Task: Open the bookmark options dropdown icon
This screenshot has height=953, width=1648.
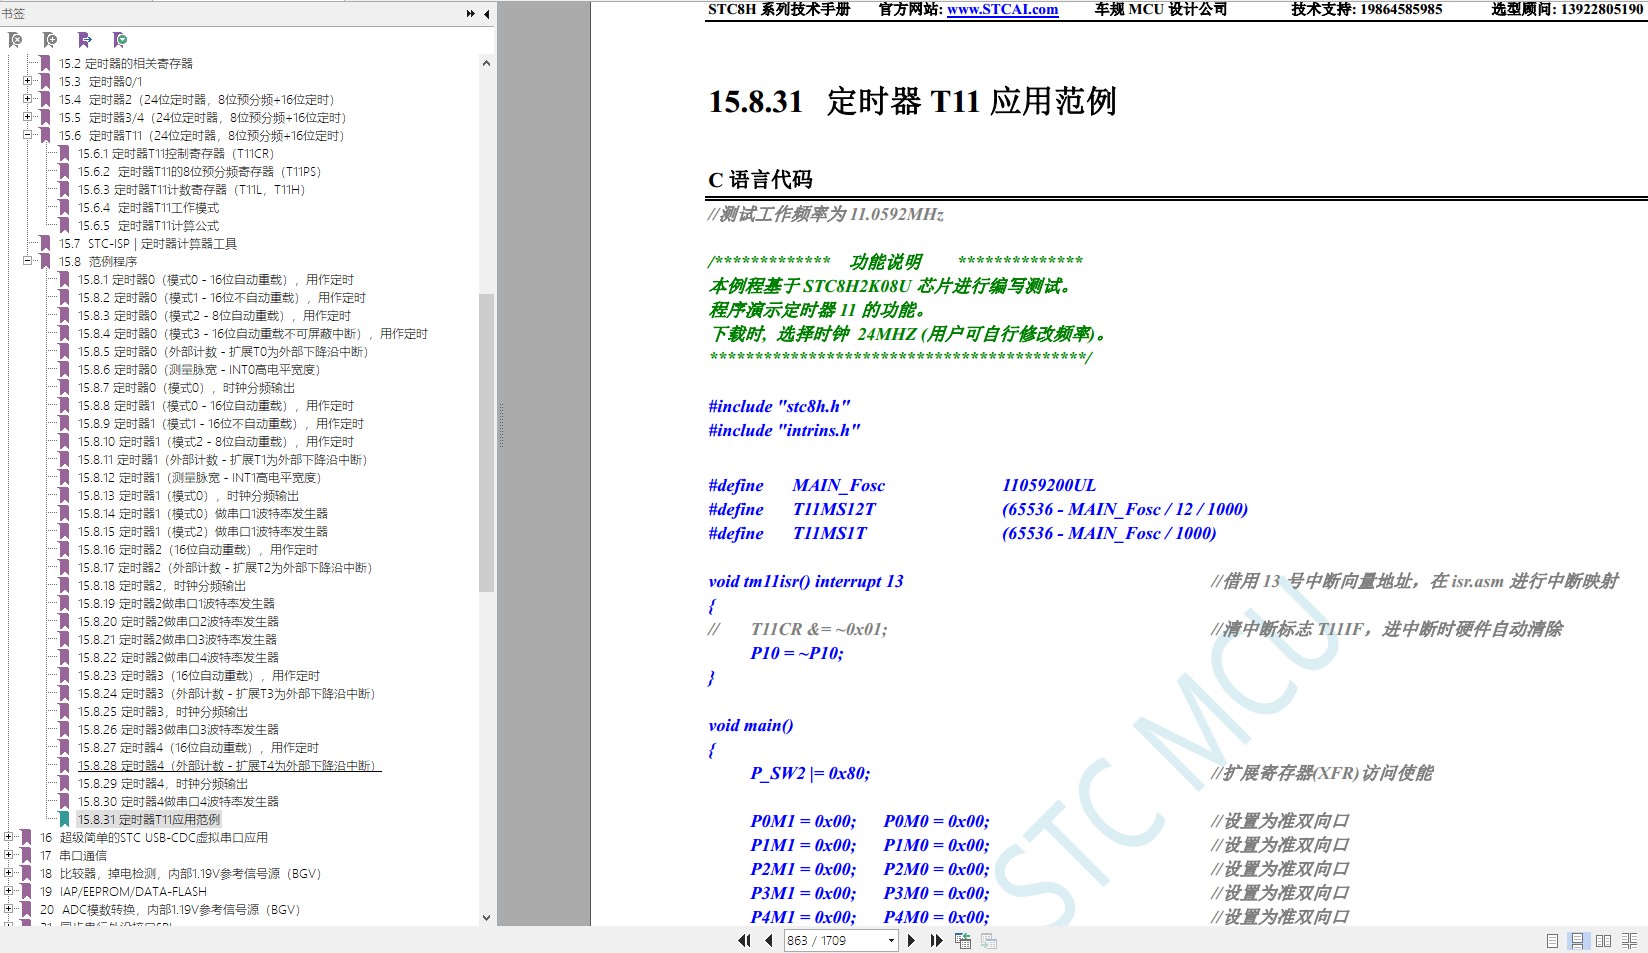Action: (120, 40)
